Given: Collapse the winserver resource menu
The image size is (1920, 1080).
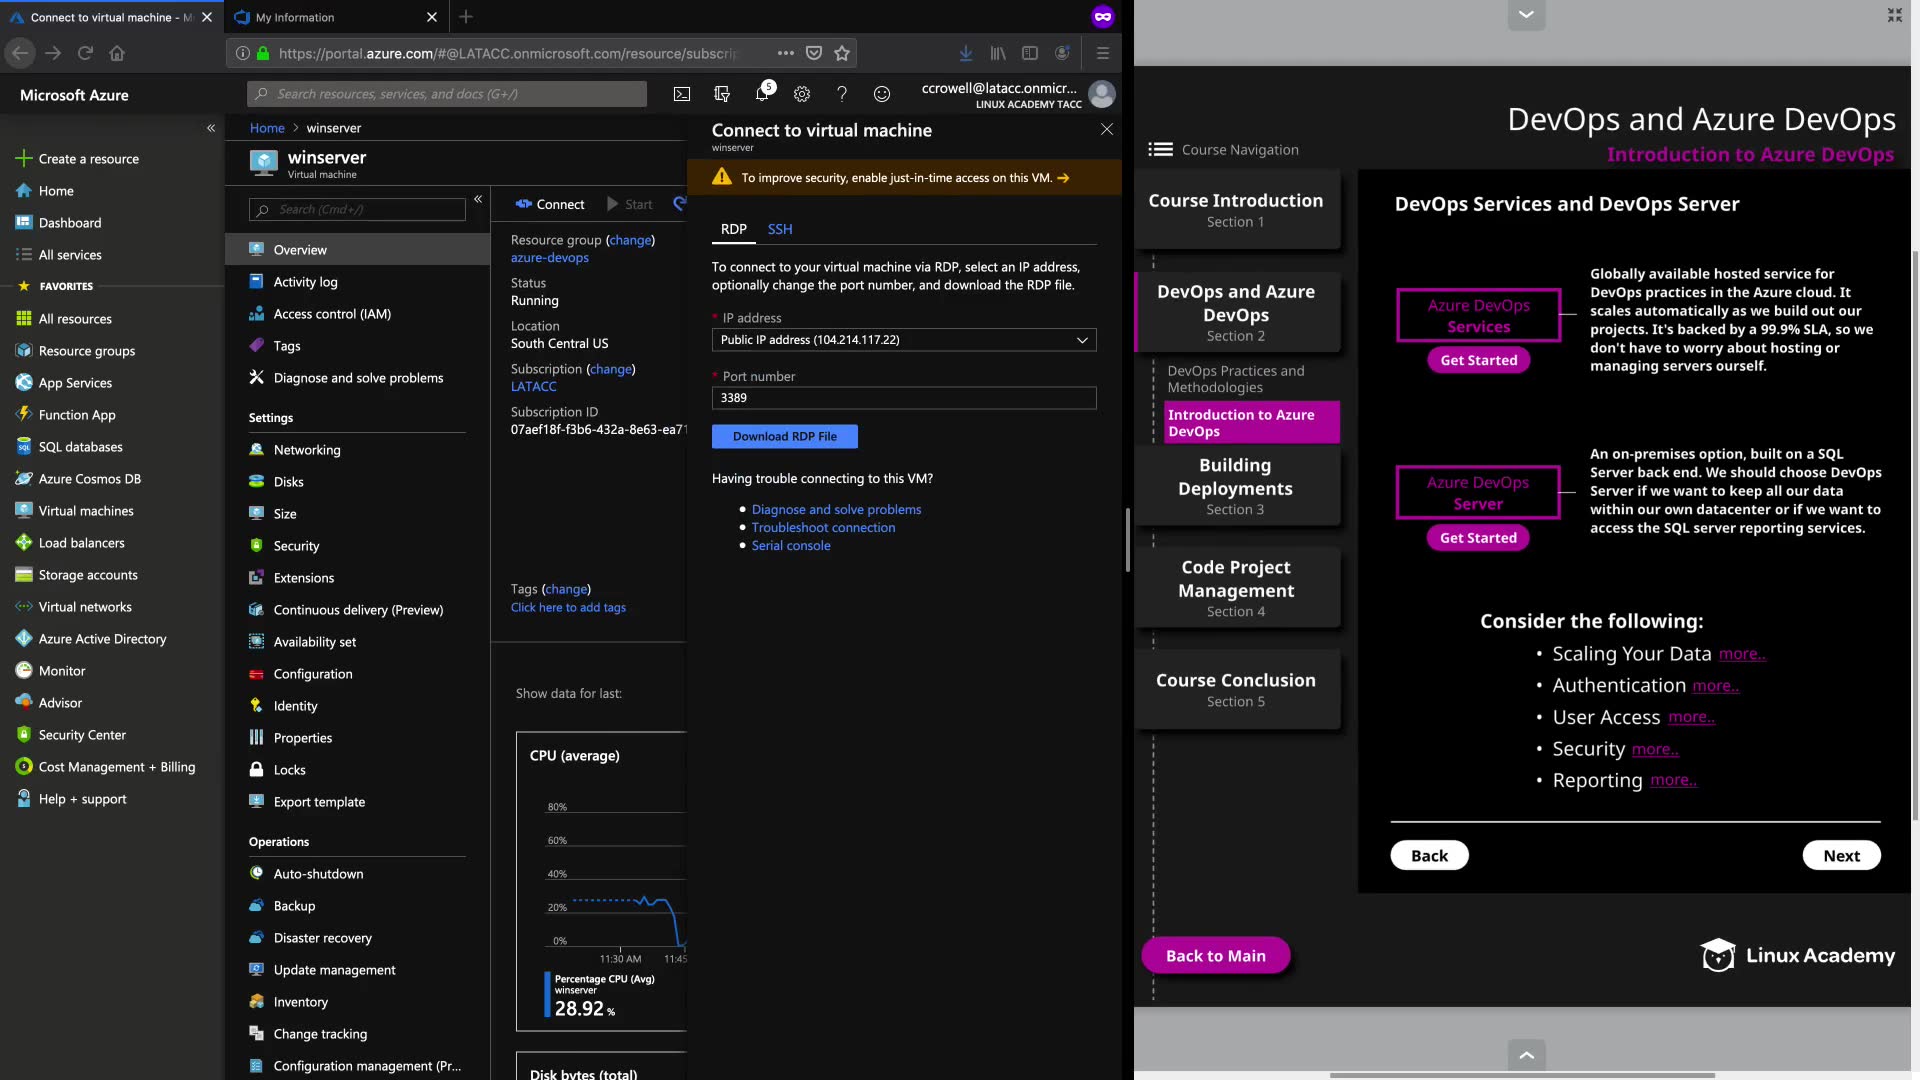Looking at the screenshot, I should (x=478, y=199).
